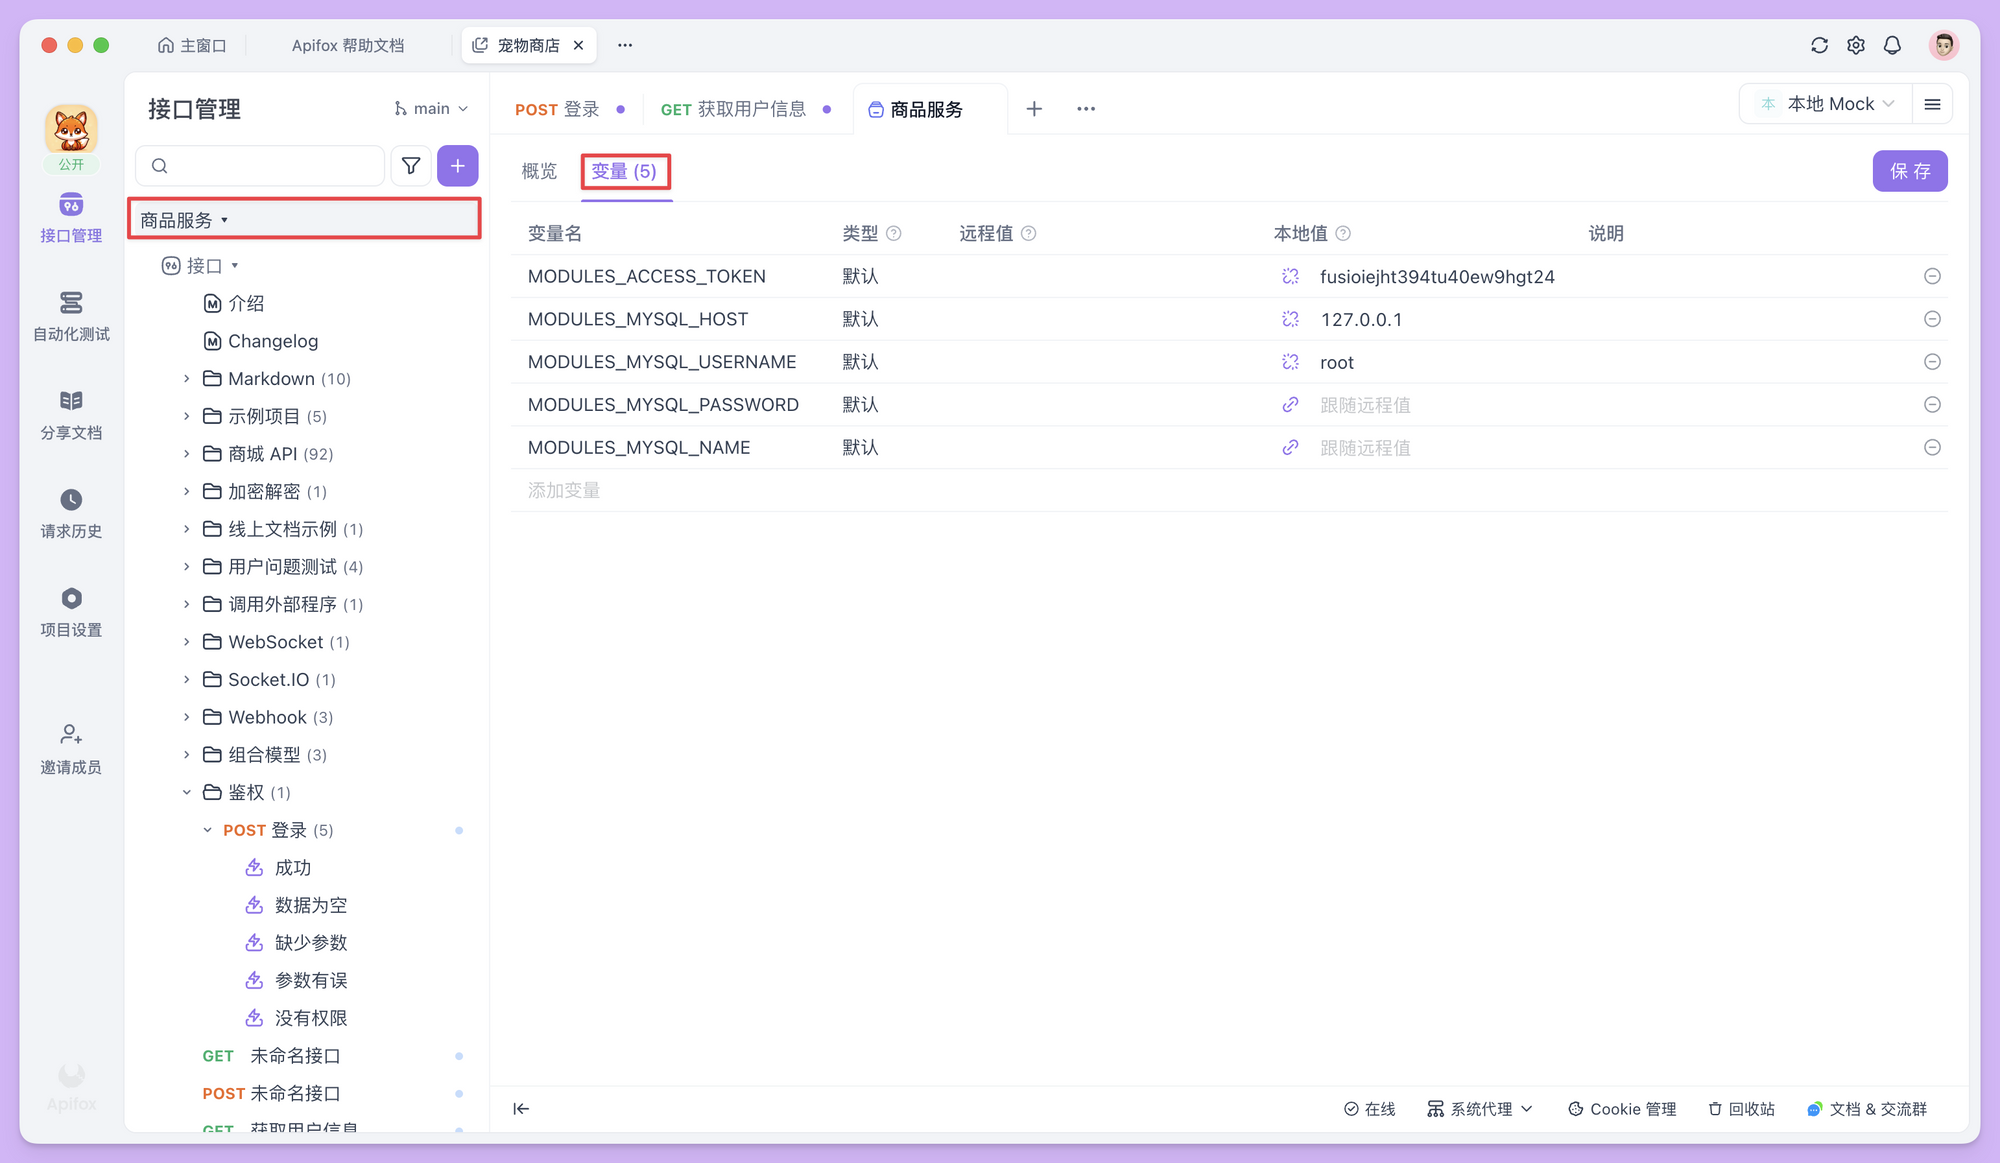Click the refresh icon in title bar
This screenshot has height=1163, width=2000.
1819,45
